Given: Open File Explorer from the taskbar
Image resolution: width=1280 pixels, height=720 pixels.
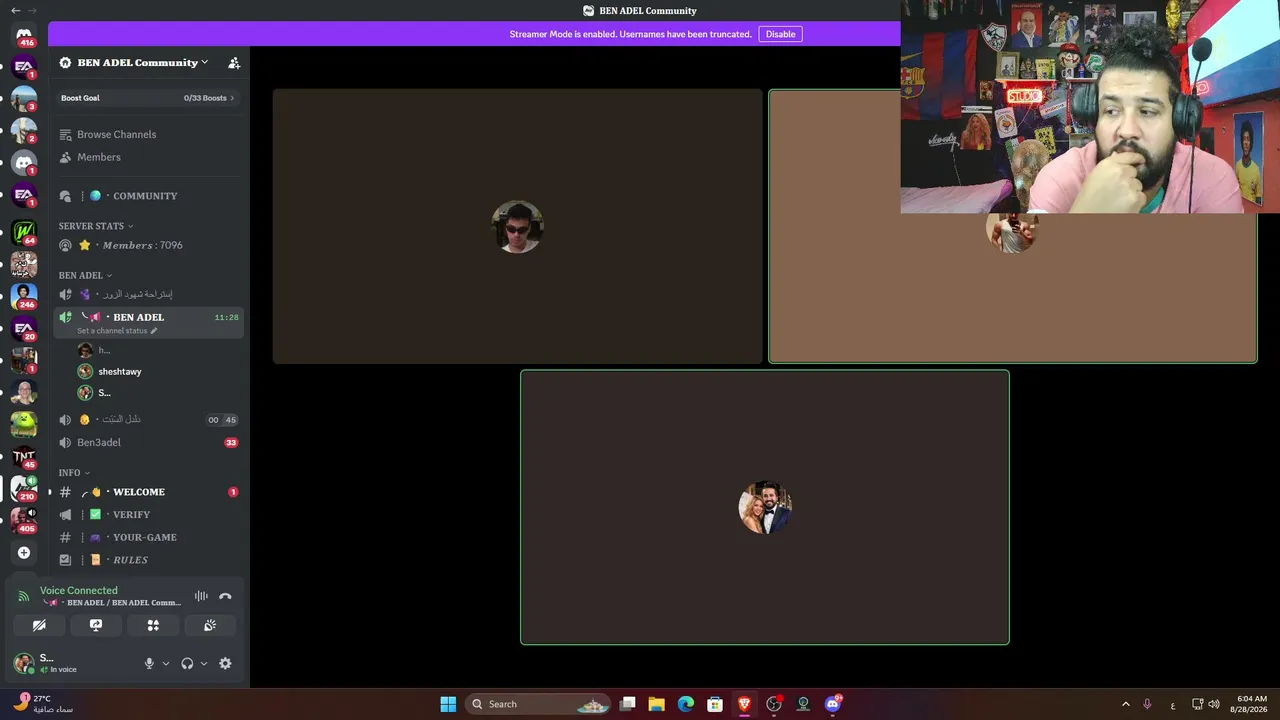Looking at the screenshot, I should [x=657, y=704].
